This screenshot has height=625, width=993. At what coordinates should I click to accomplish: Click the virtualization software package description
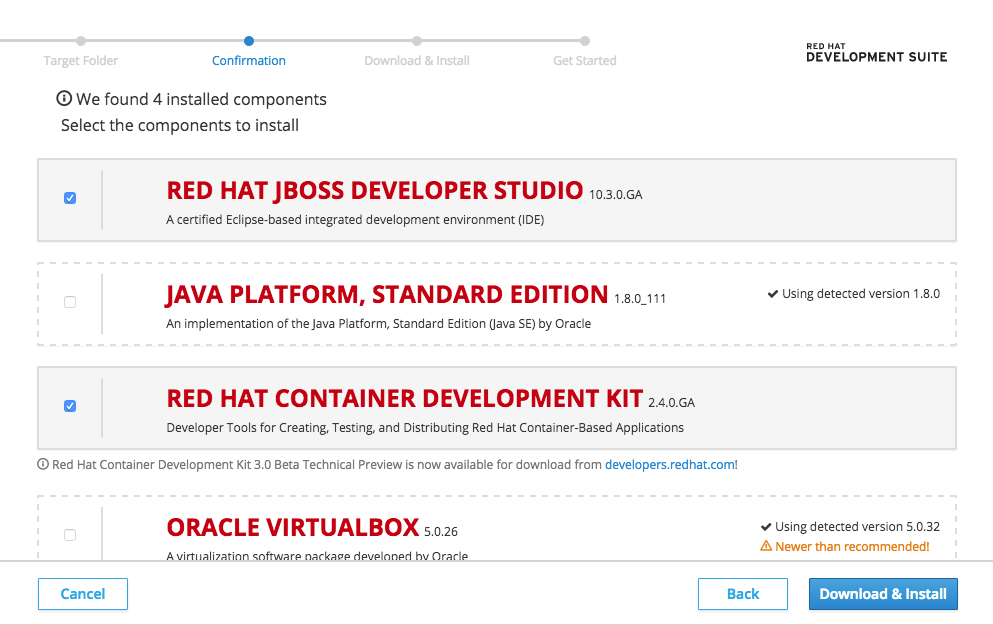pyautogui.click(x=317, y=555)
